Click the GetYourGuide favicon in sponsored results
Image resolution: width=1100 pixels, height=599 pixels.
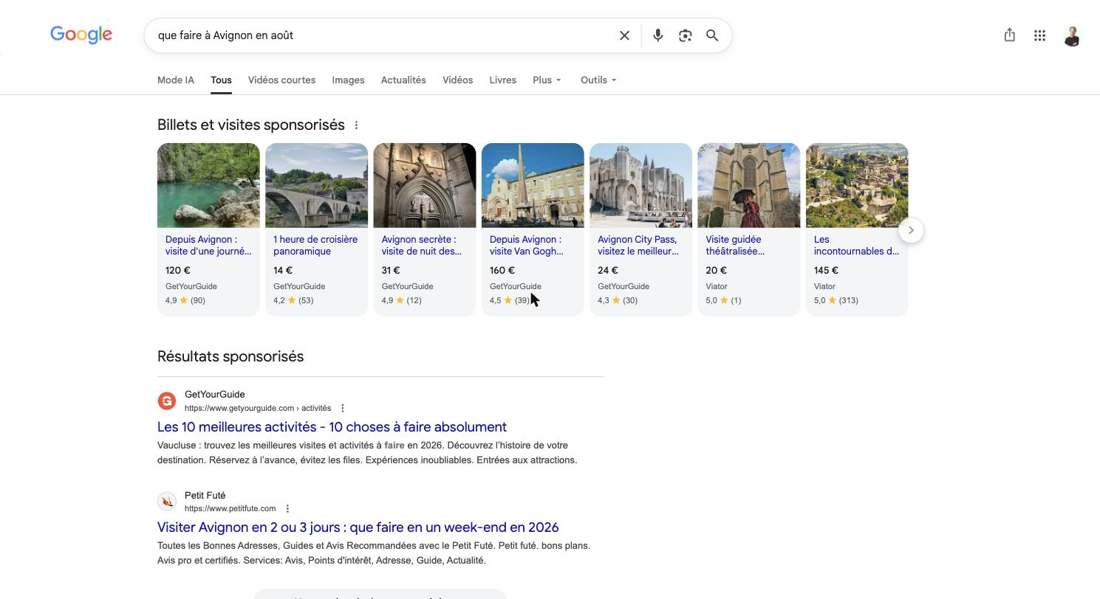[x=166, y=401]
